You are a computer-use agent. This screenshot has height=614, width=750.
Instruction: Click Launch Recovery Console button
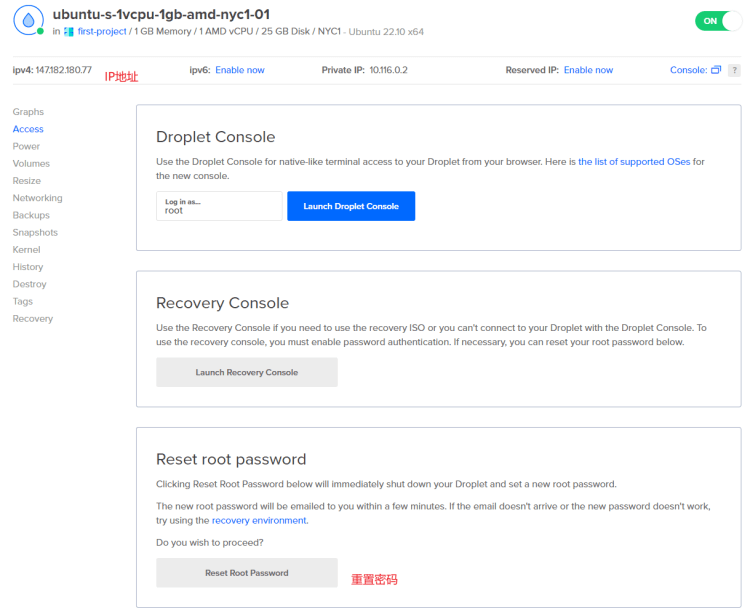tap(247, 372)
